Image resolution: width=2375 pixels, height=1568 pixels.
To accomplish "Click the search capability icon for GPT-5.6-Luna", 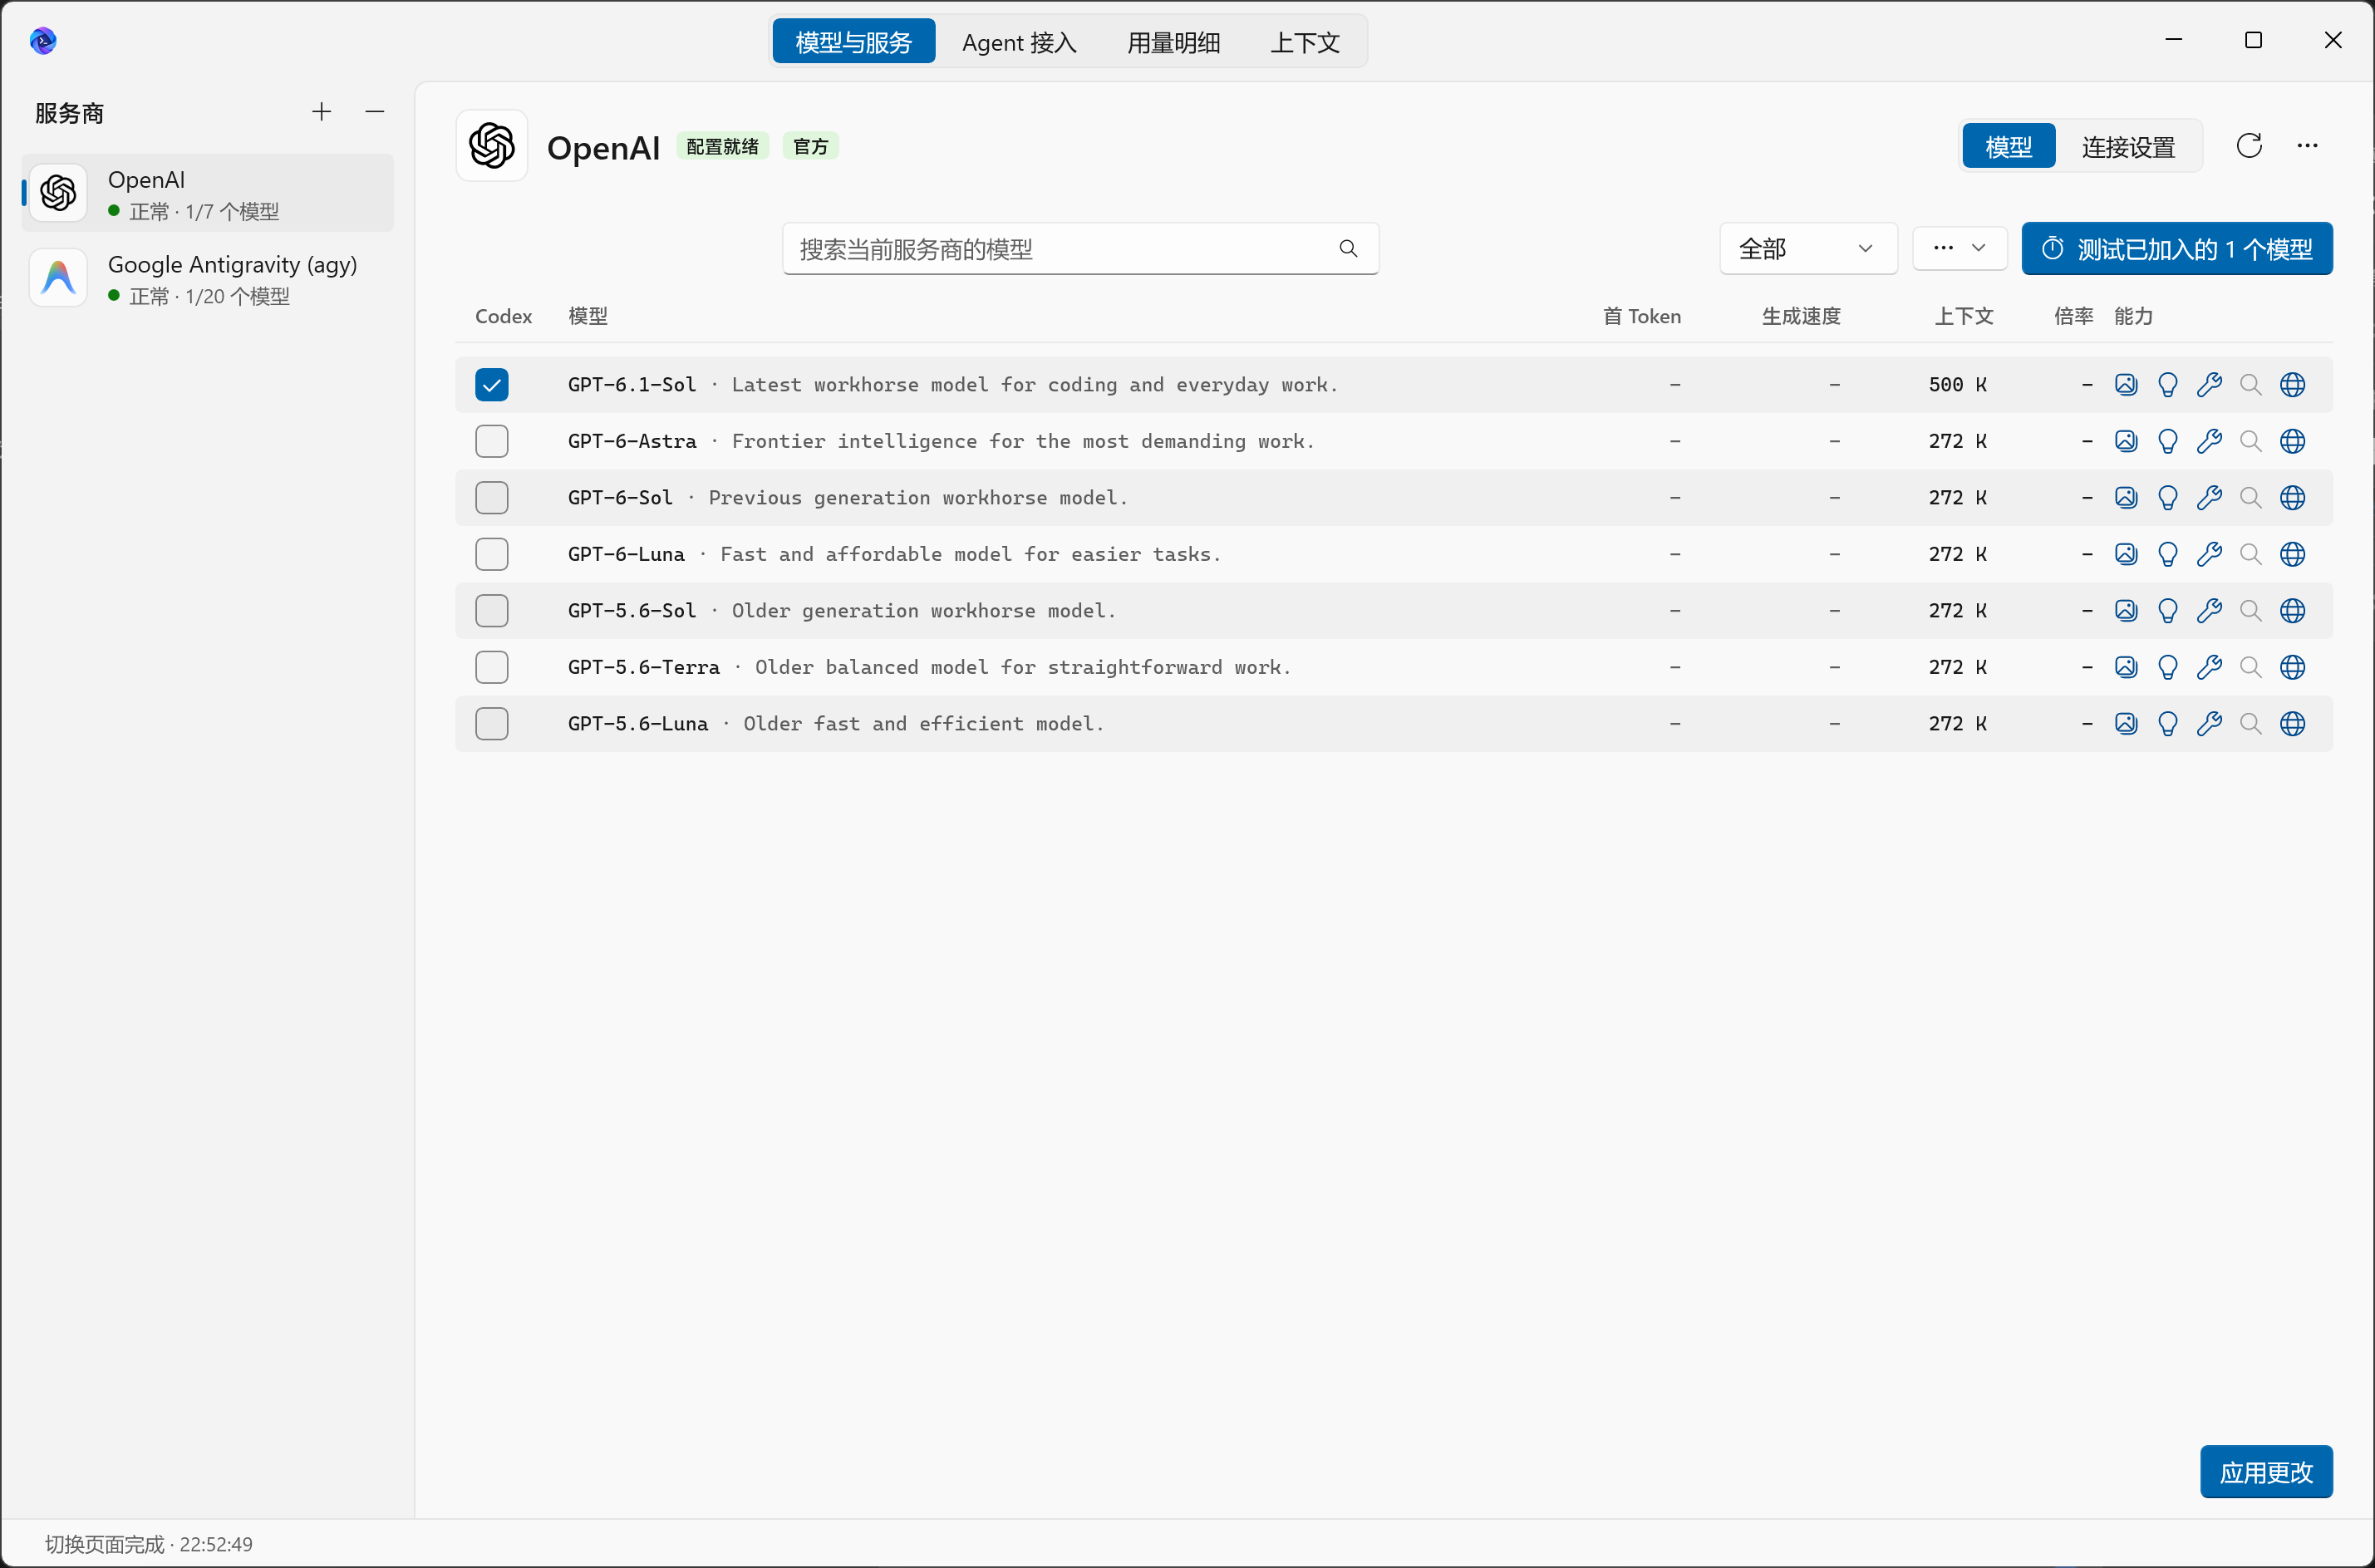I will point(2251,724).
